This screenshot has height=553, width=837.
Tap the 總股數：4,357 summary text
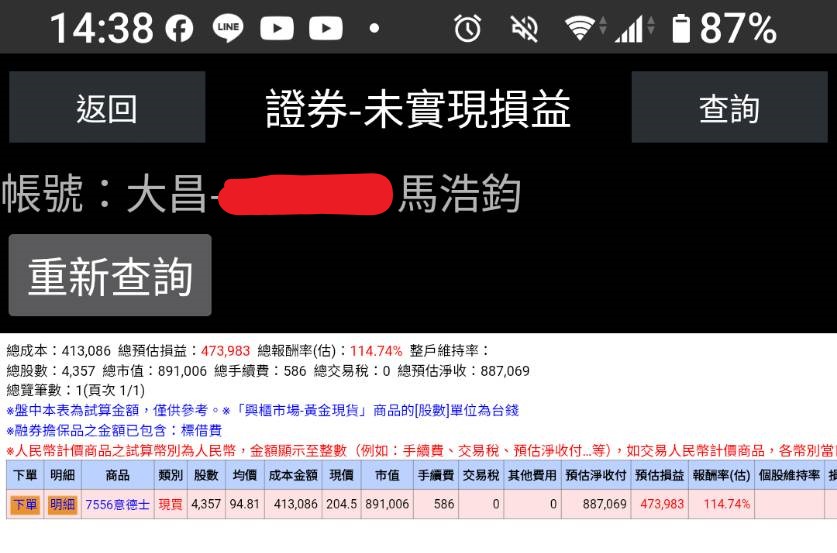[x=51, y=370]
